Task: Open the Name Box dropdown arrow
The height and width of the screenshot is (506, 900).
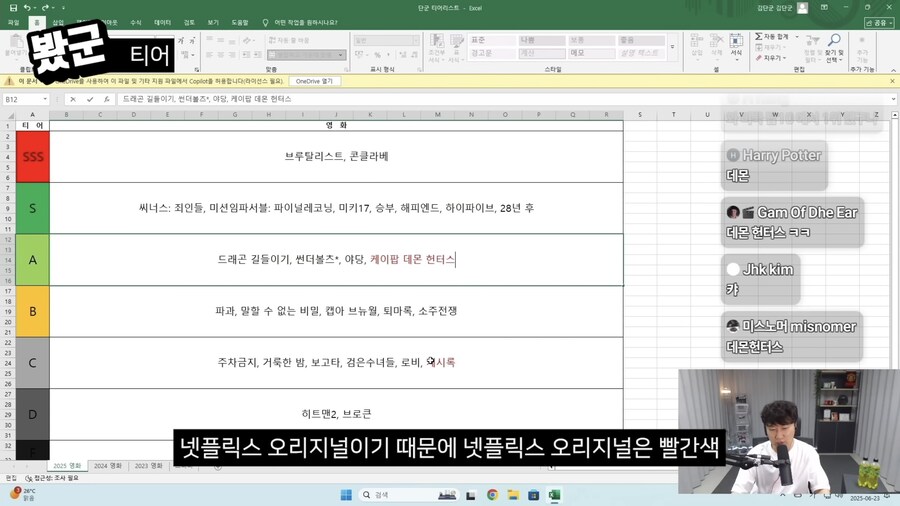Action: click(45, 99)
